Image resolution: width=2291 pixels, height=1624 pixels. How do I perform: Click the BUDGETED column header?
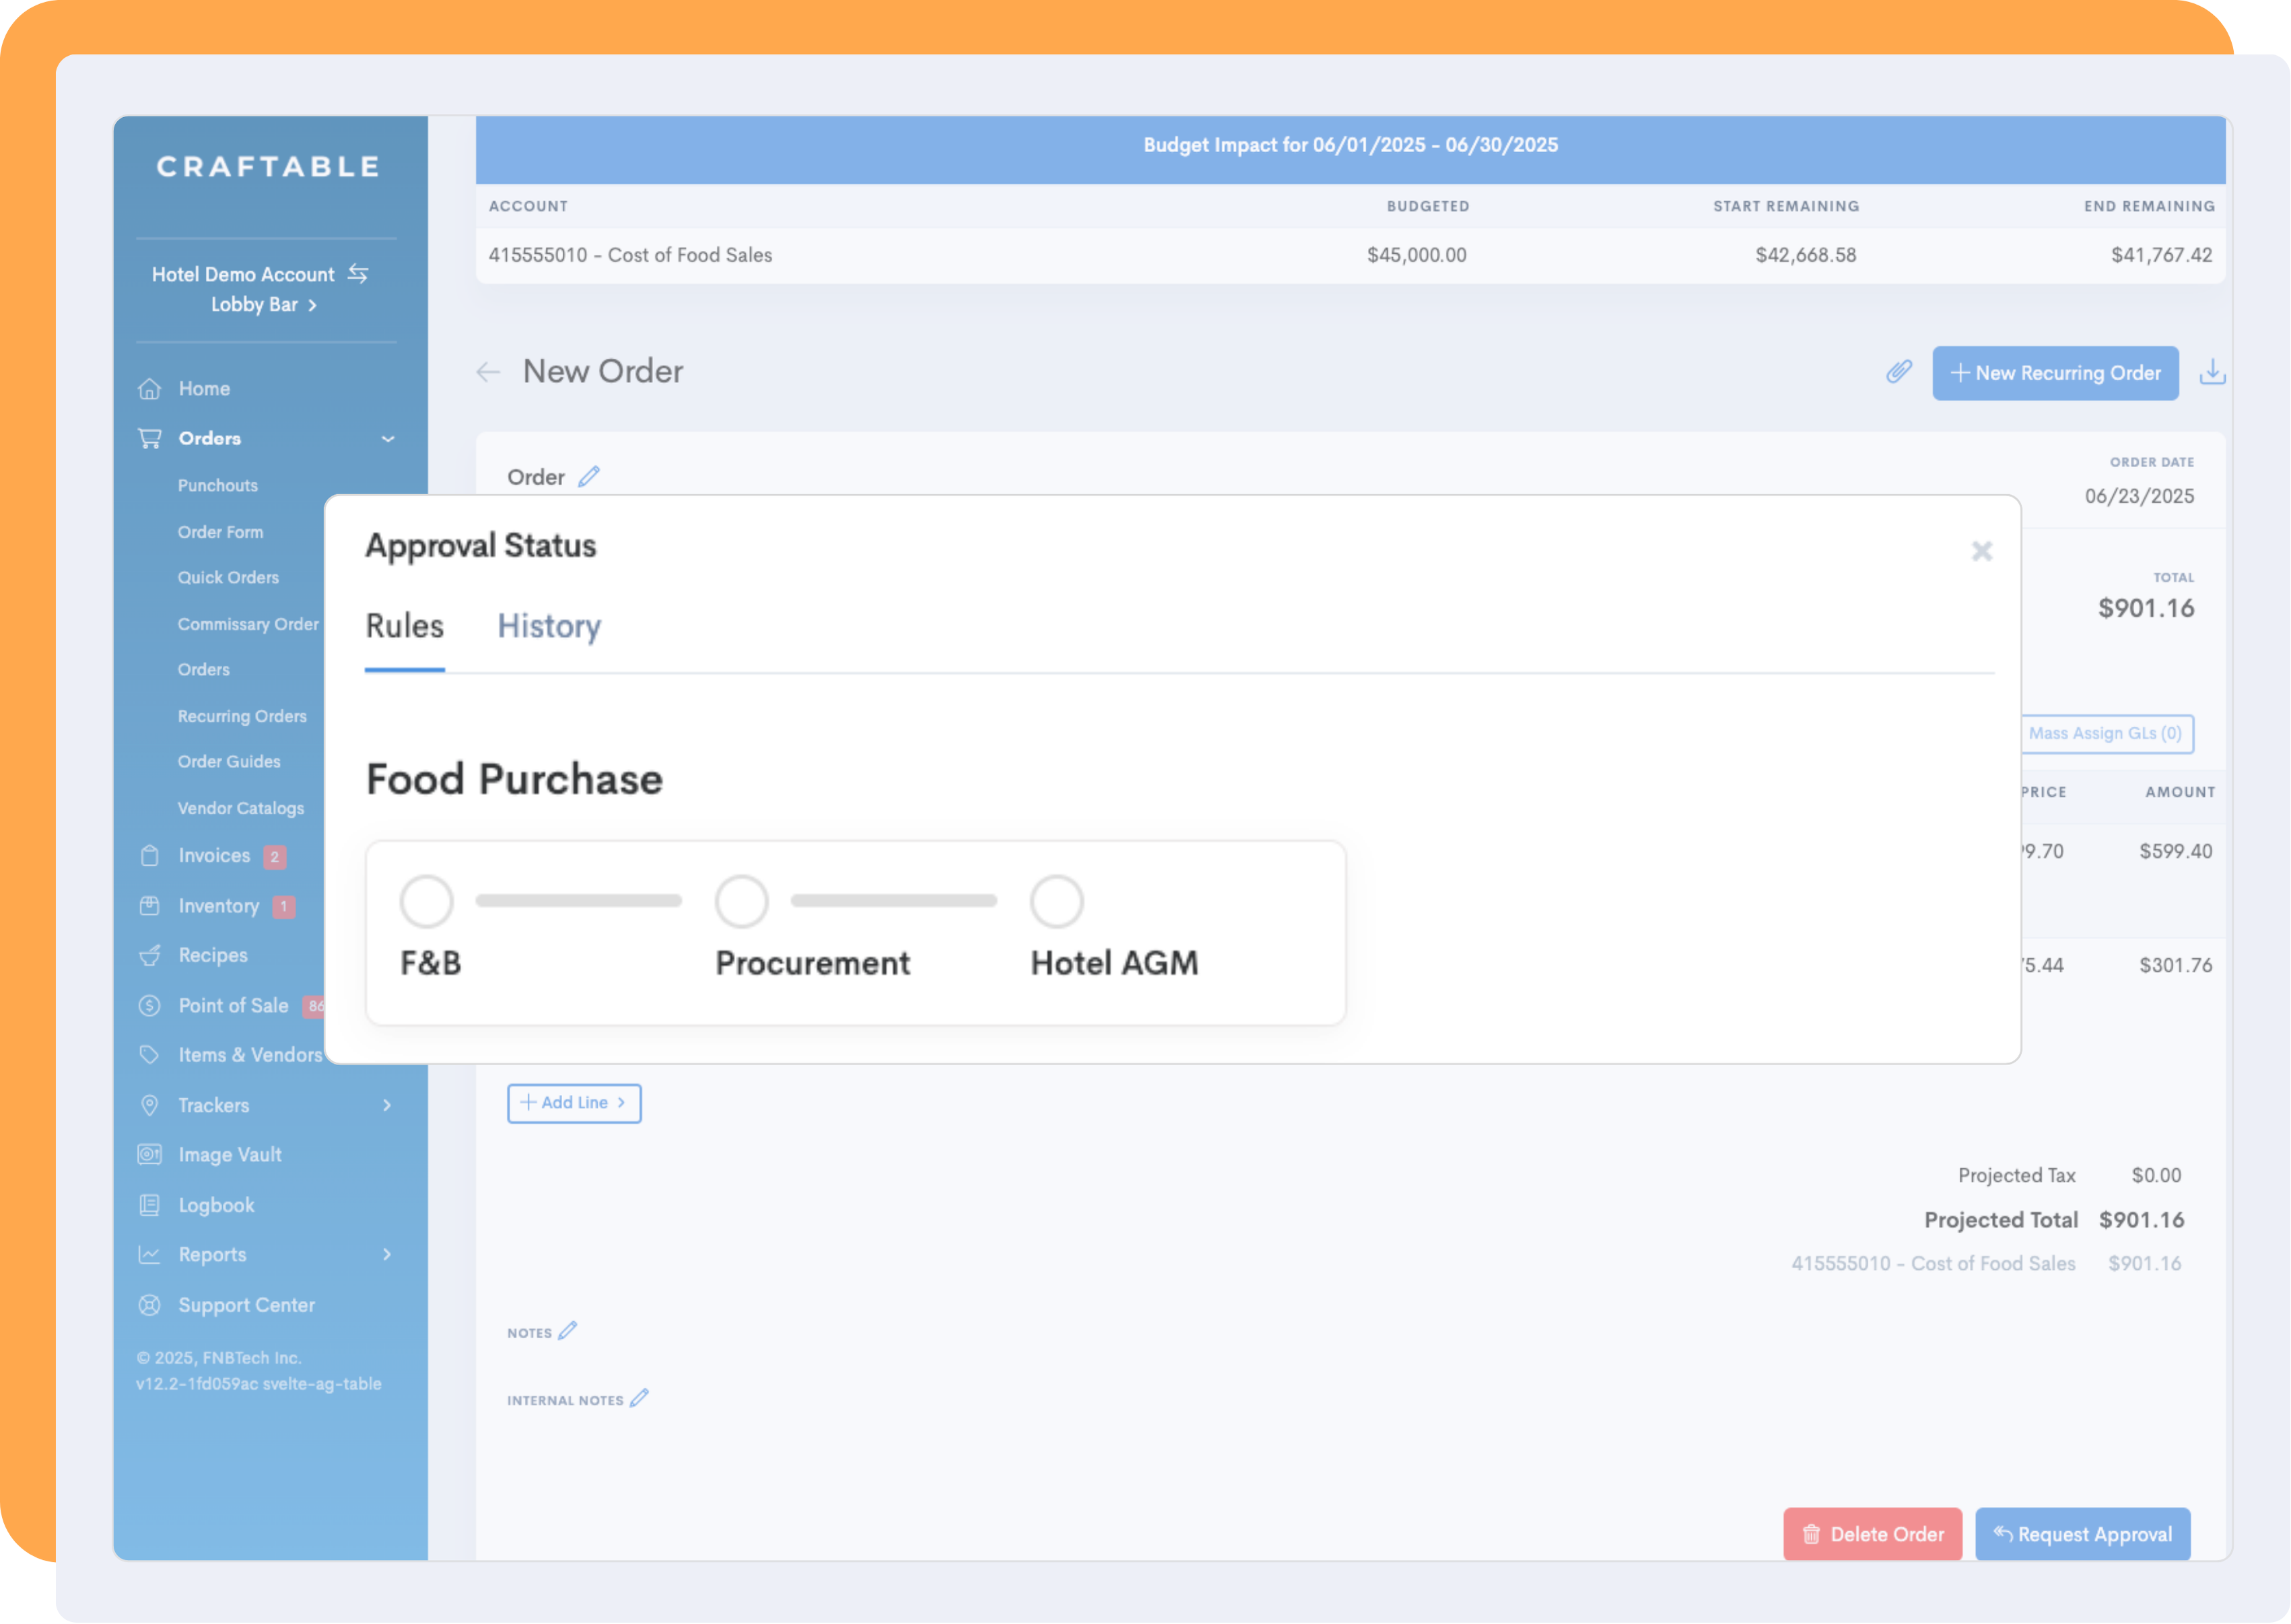[x=1427, y=206]
